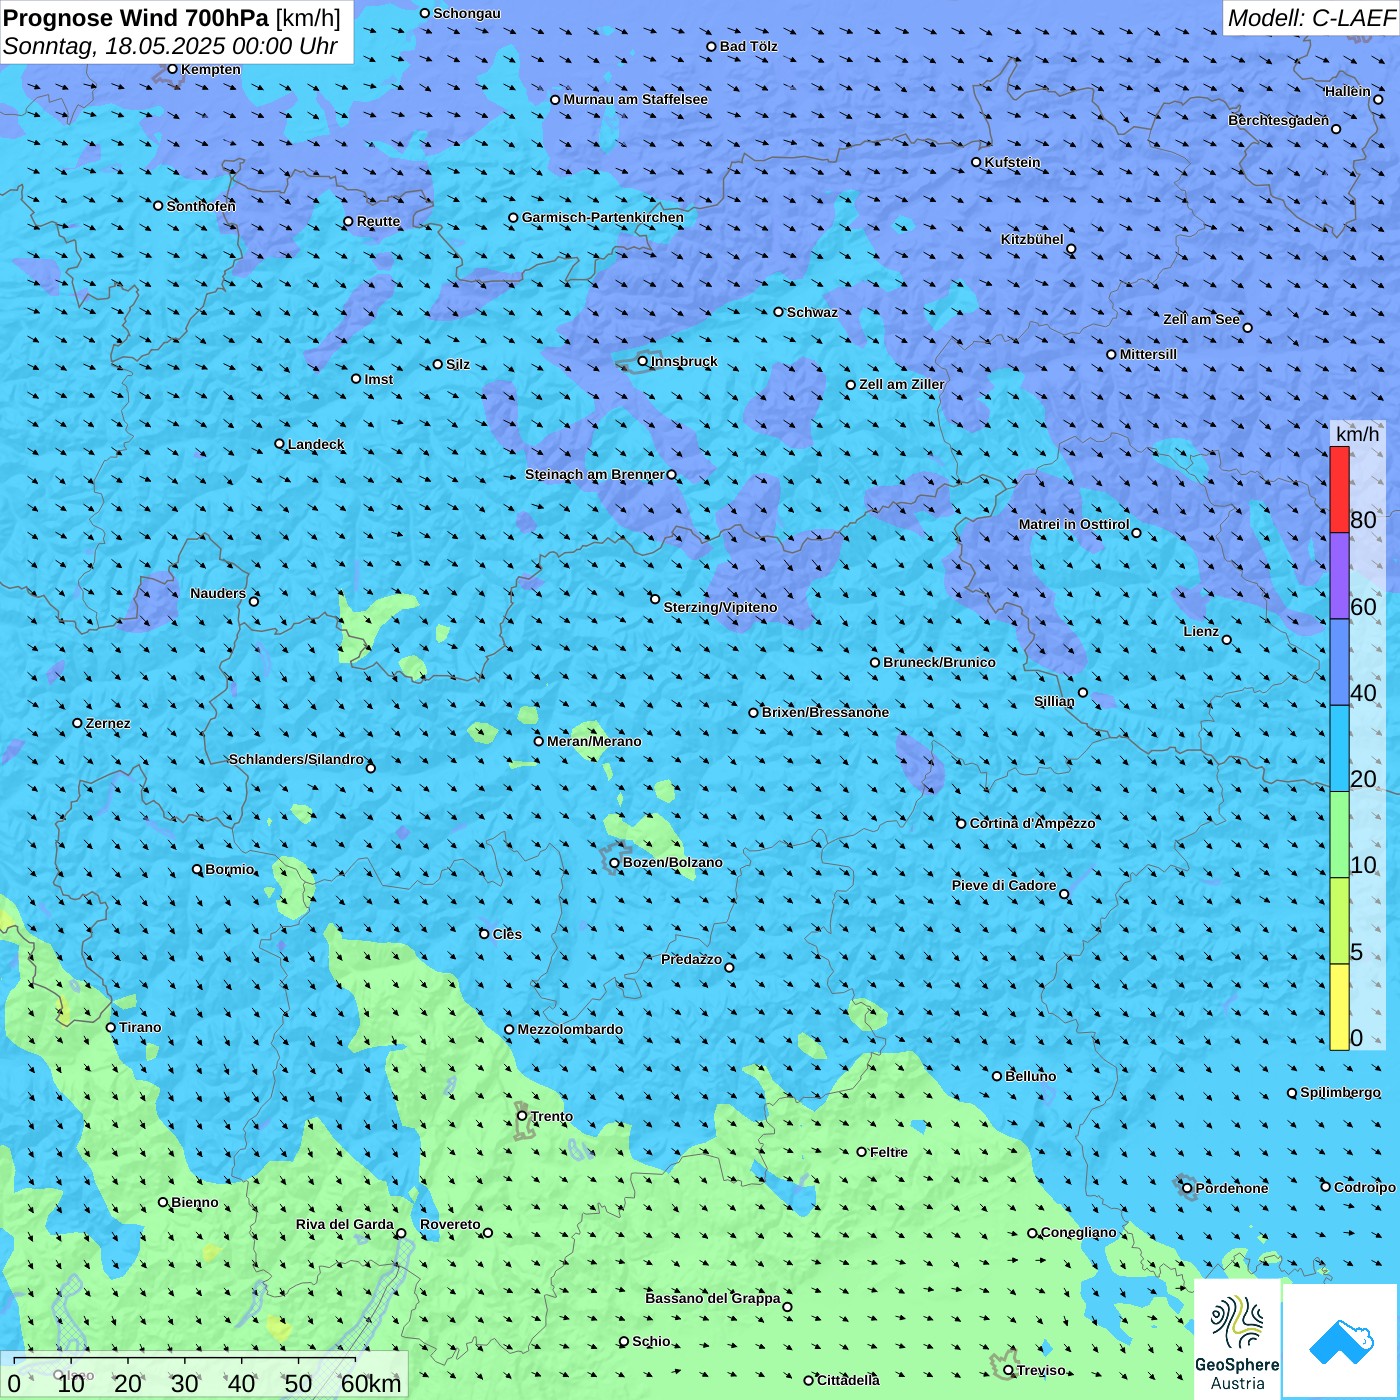The width and height of the screenshot is (1400, 1400).
Task: Click the Zell am See marker
Action: [1247, 327]
